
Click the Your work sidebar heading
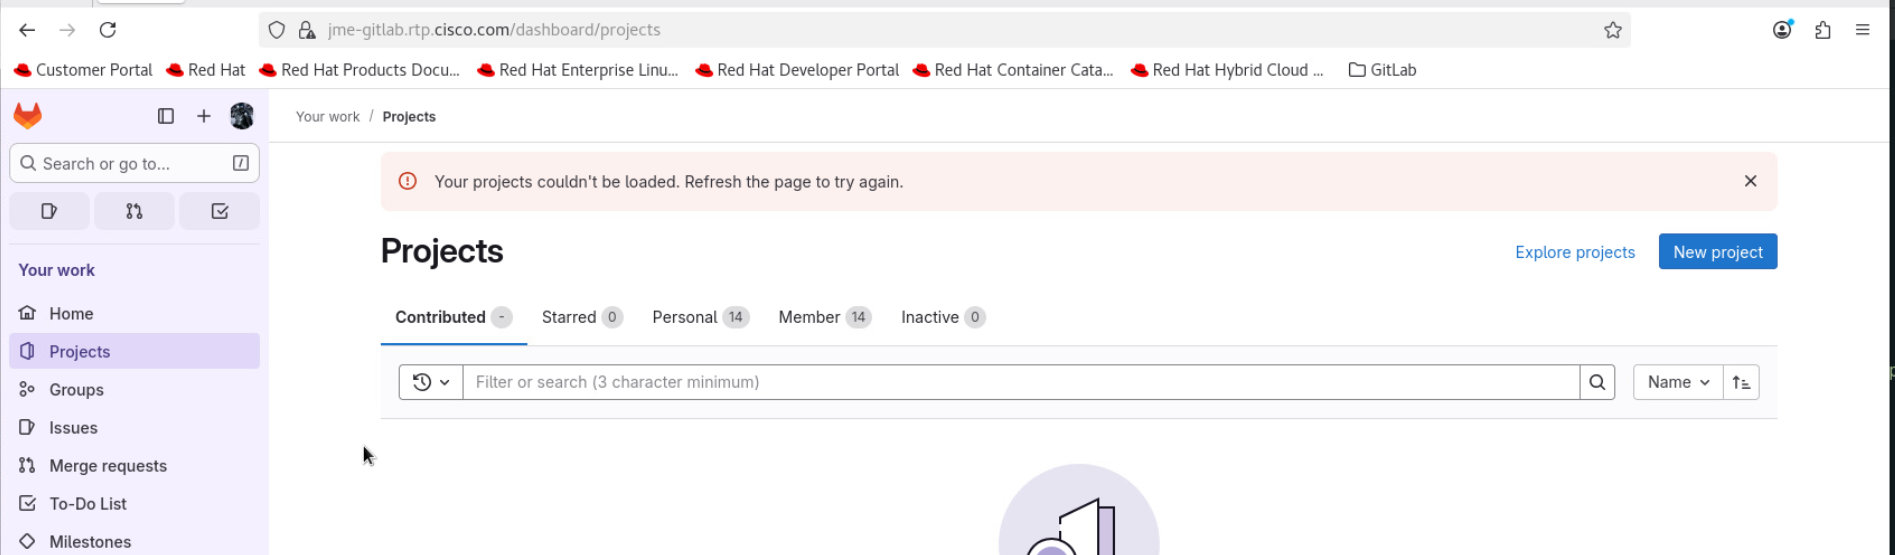(57, 270)
